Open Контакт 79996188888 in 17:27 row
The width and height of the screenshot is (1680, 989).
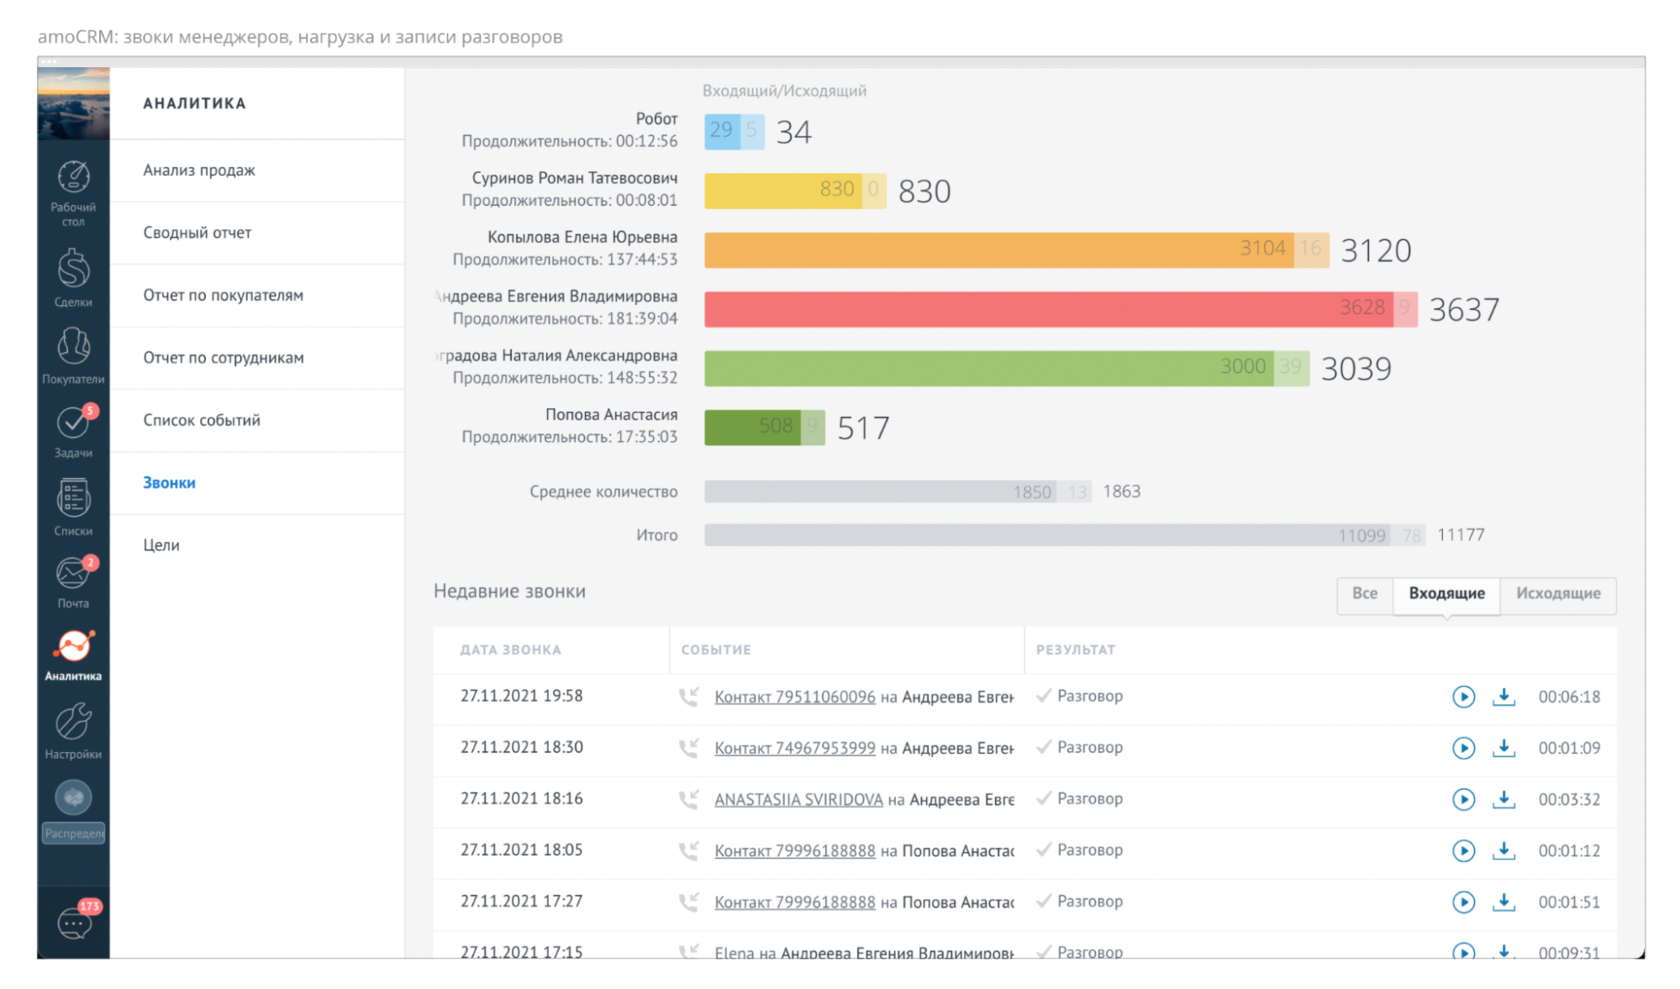point(795,902)
